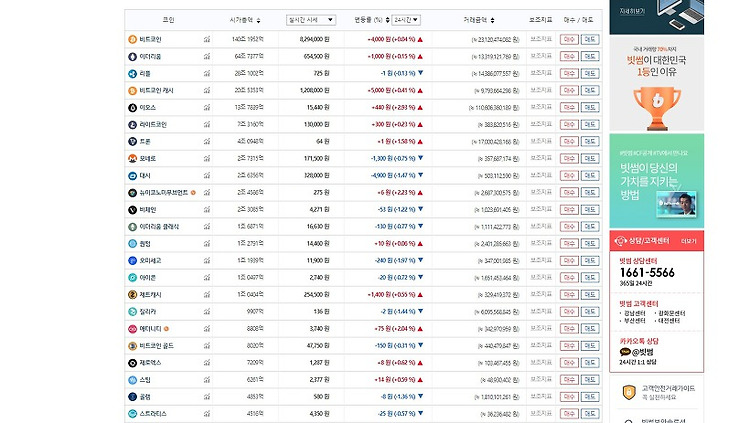This screenshot has height=423, width=750.
Task: Click the 고객안전거래가이드 link
Action: pyautogui.click(x=668, y=389)
